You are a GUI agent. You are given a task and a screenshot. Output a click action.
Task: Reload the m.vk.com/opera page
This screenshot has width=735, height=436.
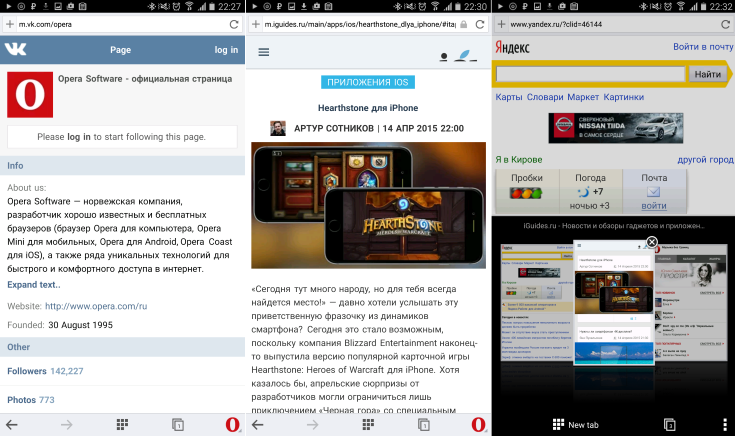233,23
